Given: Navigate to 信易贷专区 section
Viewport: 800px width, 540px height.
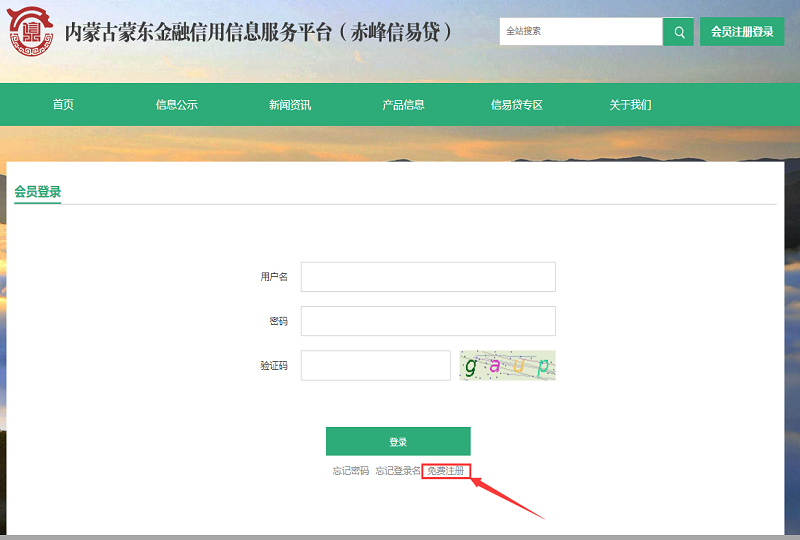Looking at the screenshot, I should 516,105.
